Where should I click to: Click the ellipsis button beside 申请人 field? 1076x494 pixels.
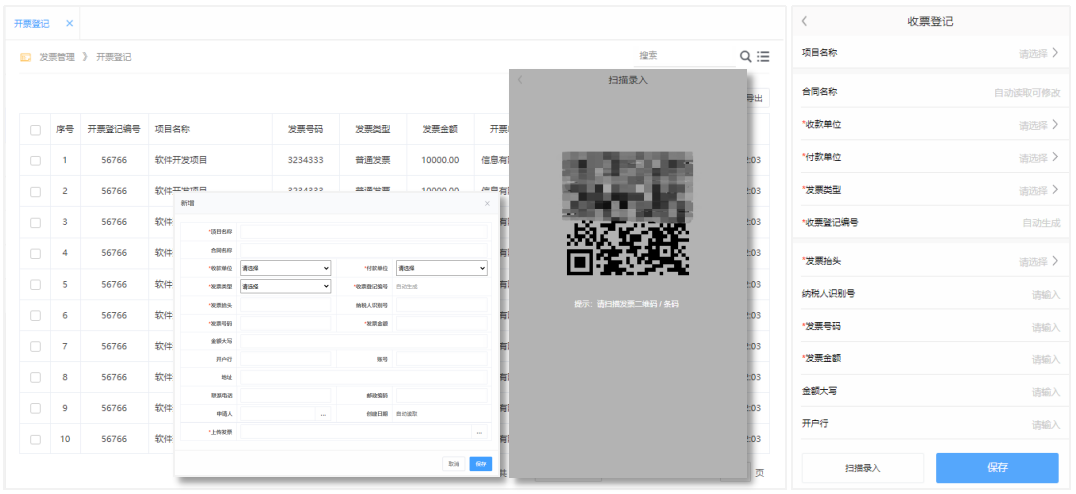[x=323, y=414]
